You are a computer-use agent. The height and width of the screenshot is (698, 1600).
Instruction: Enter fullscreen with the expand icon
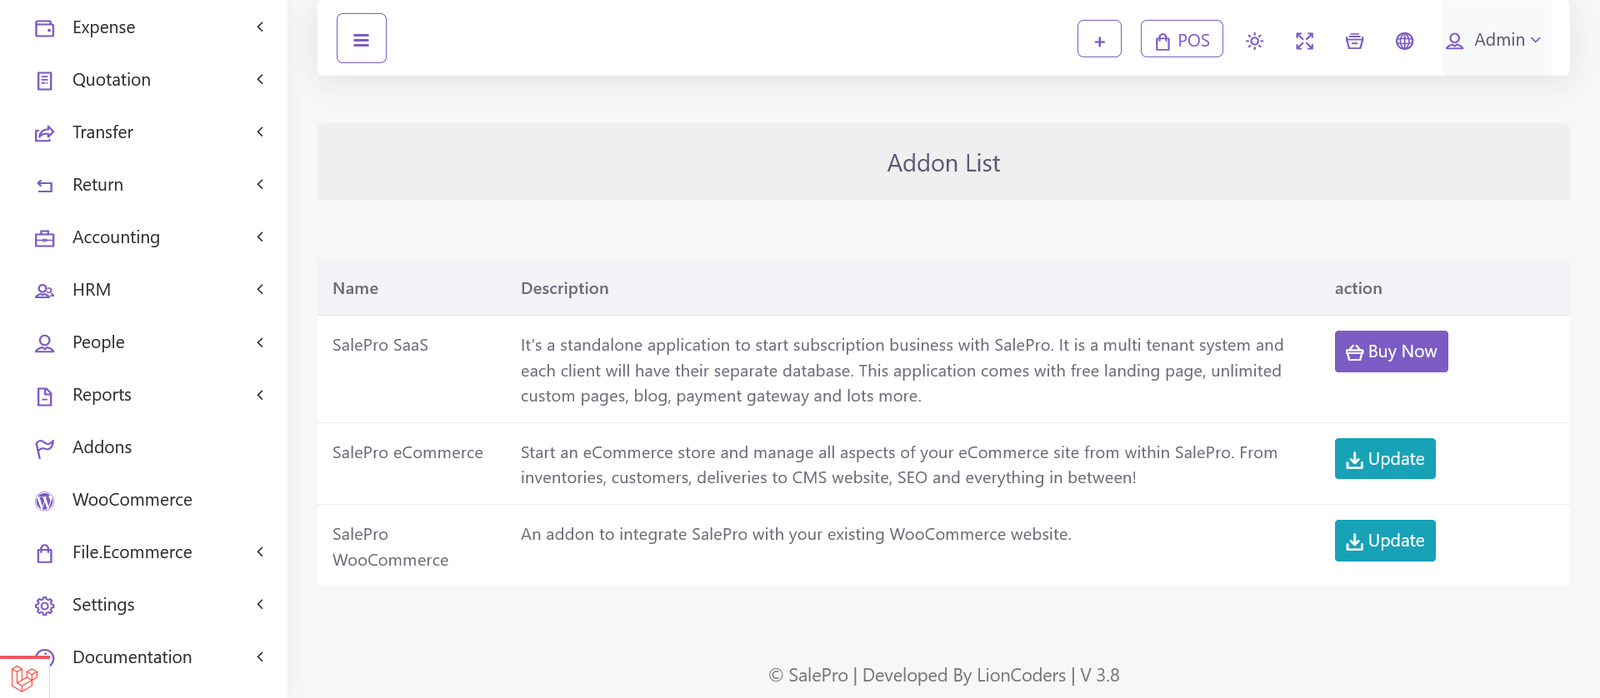pos(1304,41)
